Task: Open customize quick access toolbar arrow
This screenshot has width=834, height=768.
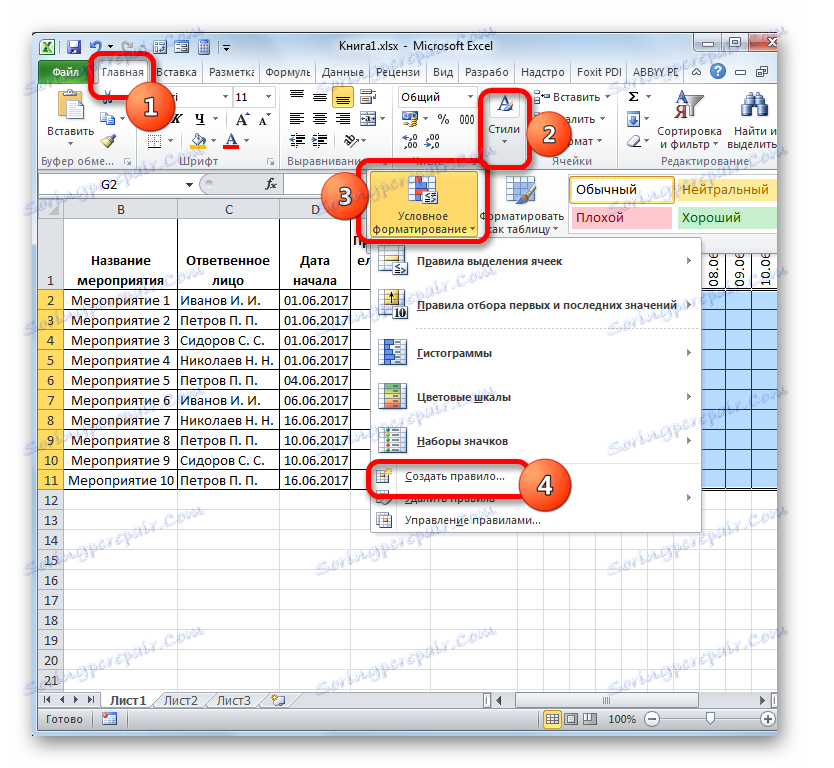Action: [226, 47]
